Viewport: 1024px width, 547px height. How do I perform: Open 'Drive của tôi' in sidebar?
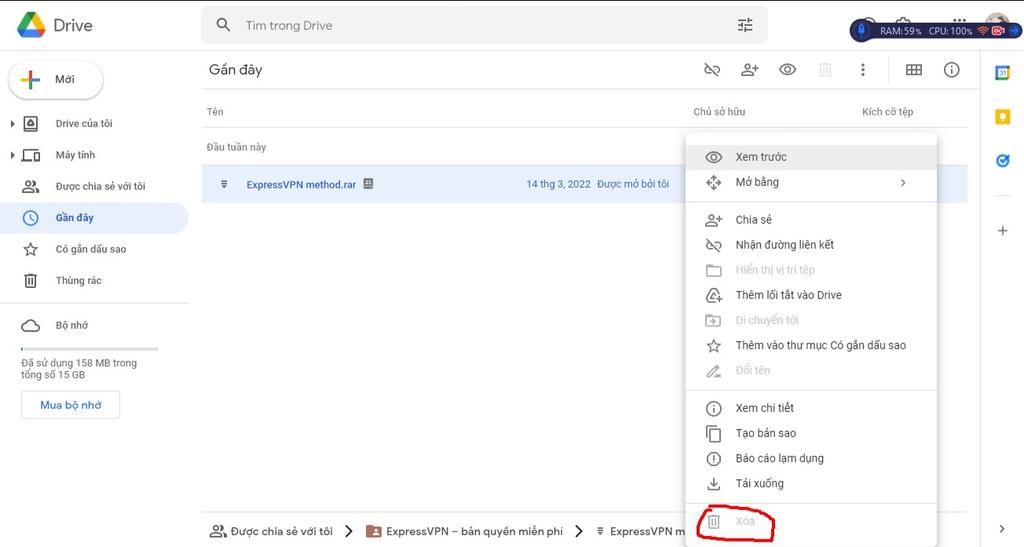(x=84, y=123)
